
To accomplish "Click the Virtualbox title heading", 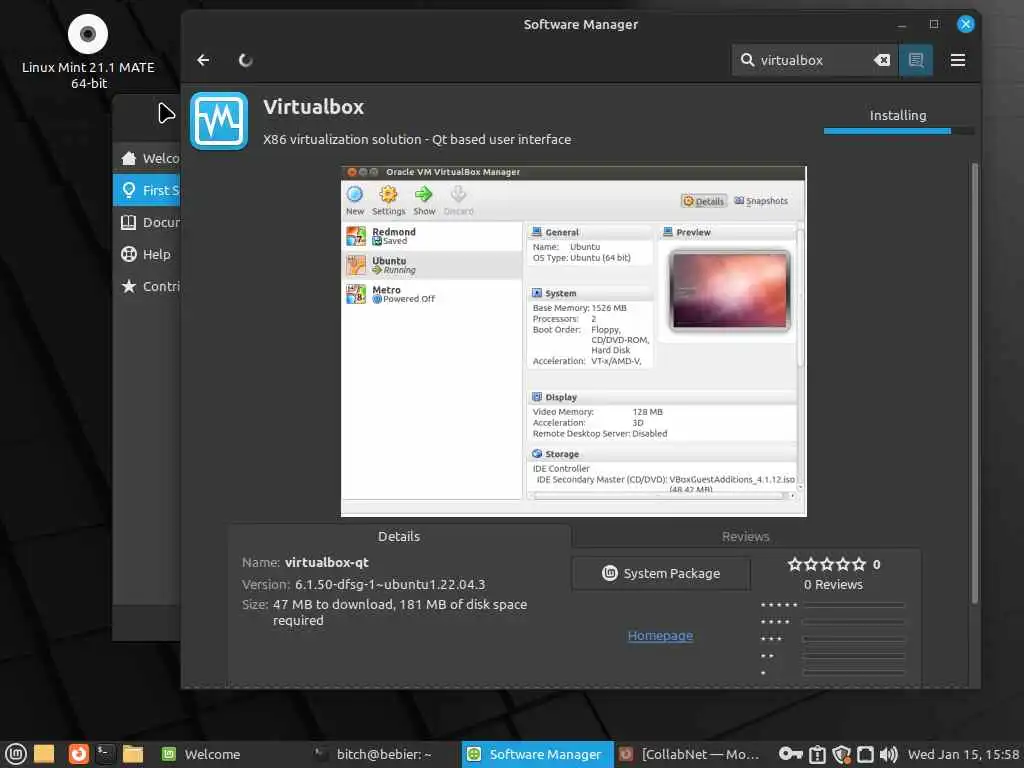I will pos(313,106).
